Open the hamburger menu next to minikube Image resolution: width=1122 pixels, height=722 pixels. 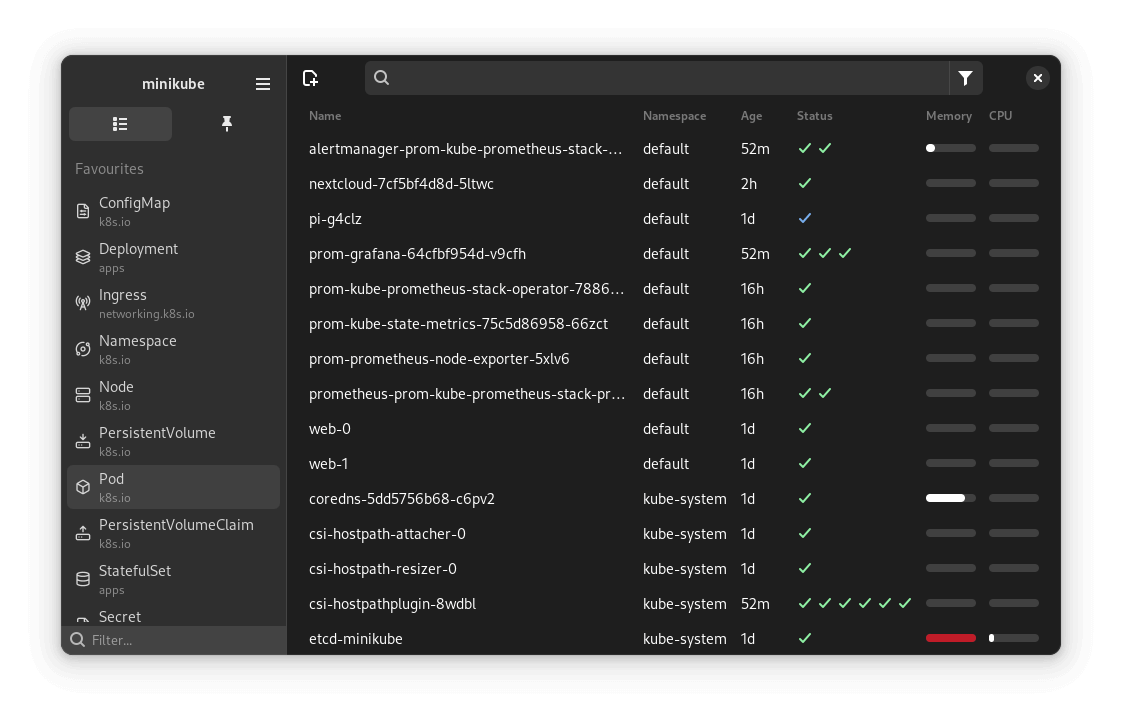coord(263,84)
